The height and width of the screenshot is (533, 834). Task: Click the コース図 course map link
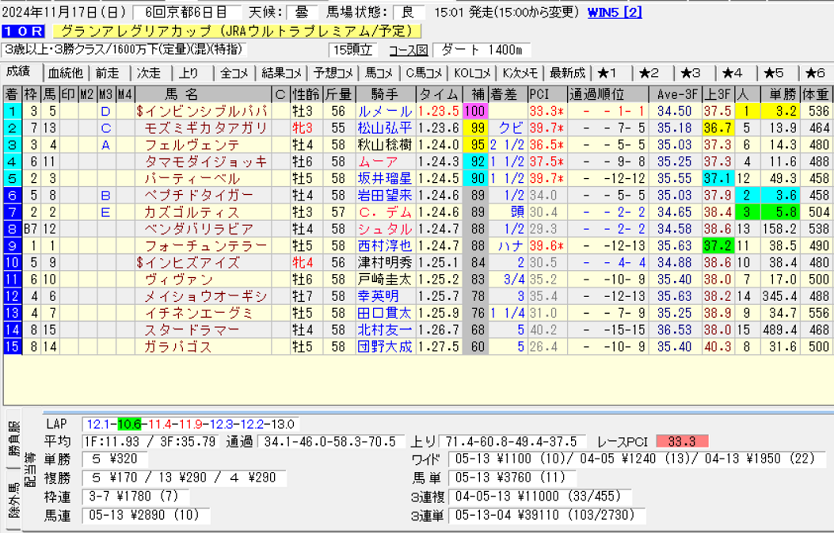(408, 50)
